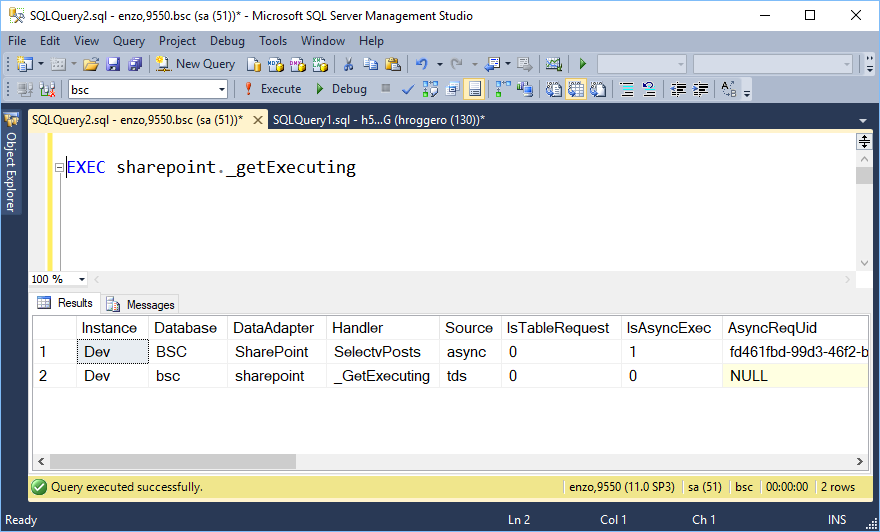The image size is (880, 532).
Task: Switch to the Messages tab
Action: [141, 304]
